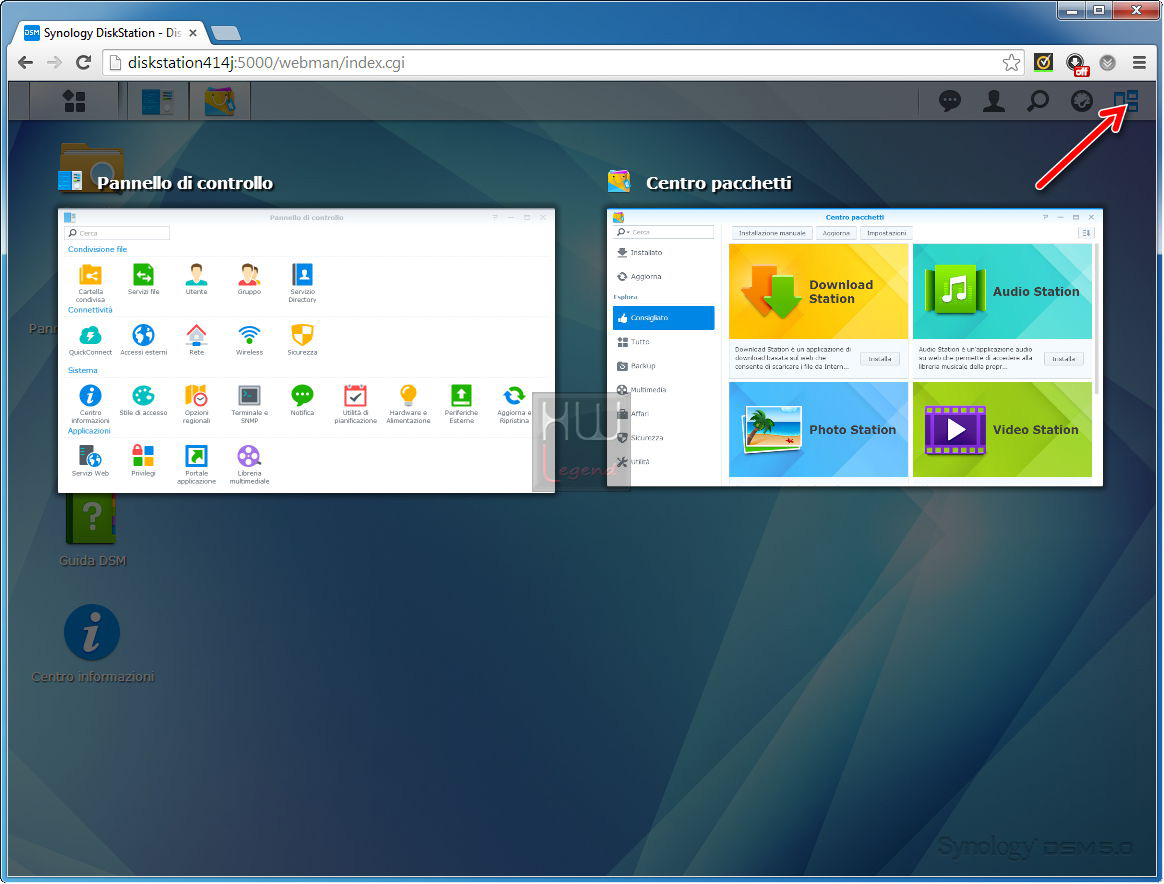The height and width of the screenshot is (884, 1164).
Task: Open the Servizio Directory icon
Action: coord(302,282)
